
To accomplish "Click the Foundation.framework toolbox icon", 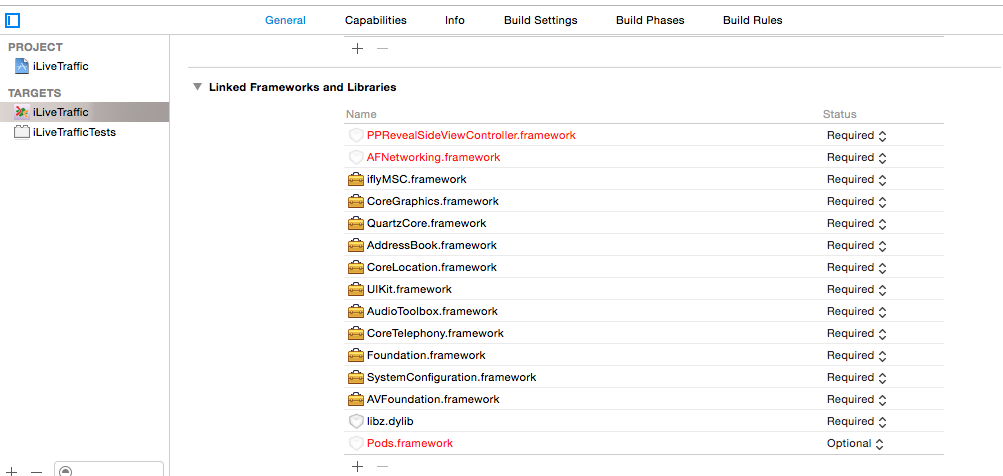I will pyautogui.click(x=356, y=355).
